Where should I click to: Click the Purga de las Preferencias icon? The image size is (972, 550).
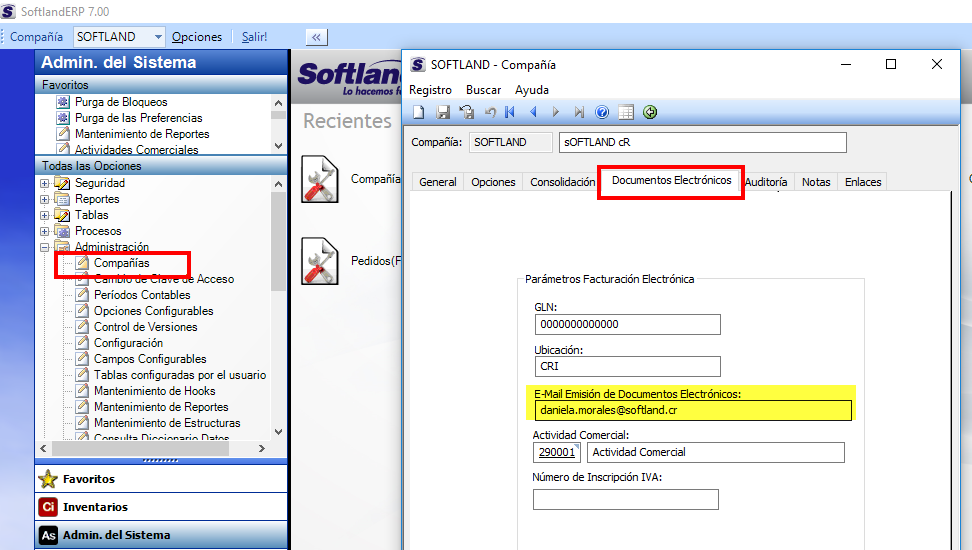[63, 118]
